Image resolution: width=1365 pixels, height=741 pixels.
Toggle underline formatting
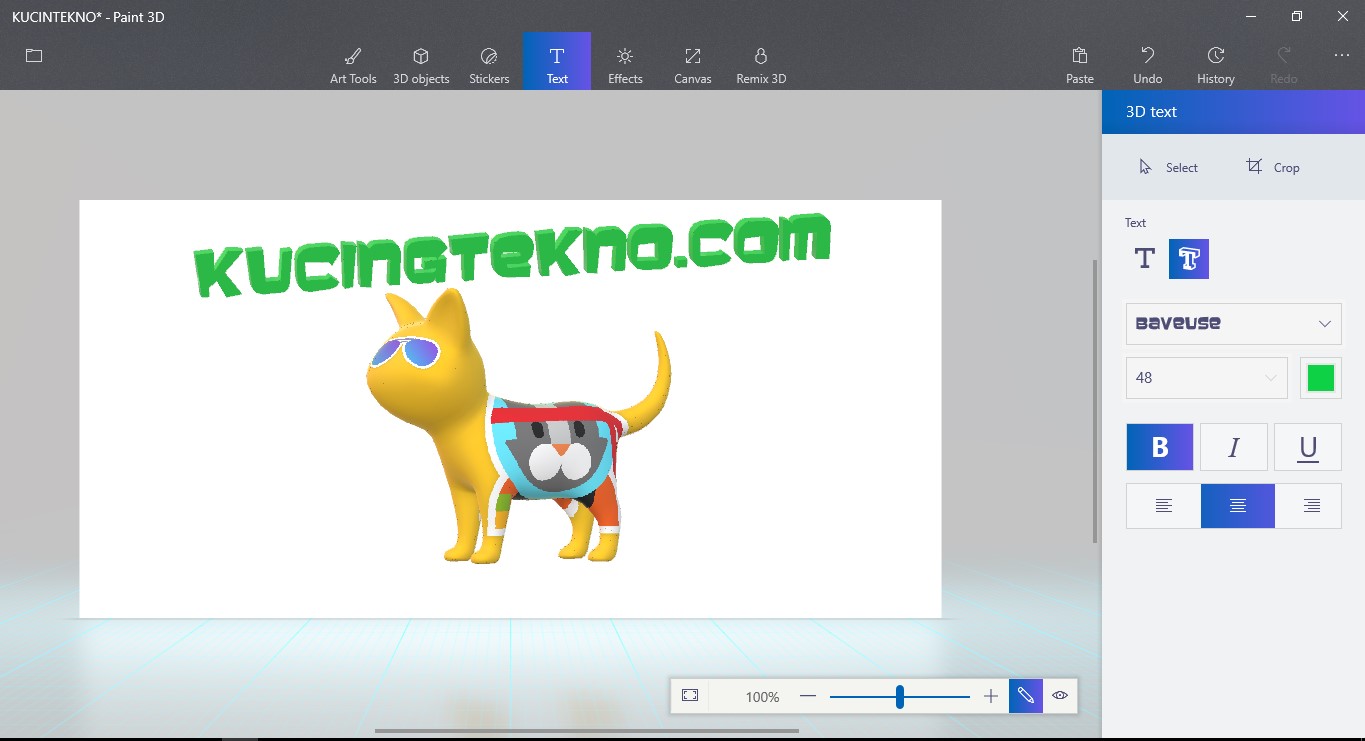click(x=1307, y=447)
